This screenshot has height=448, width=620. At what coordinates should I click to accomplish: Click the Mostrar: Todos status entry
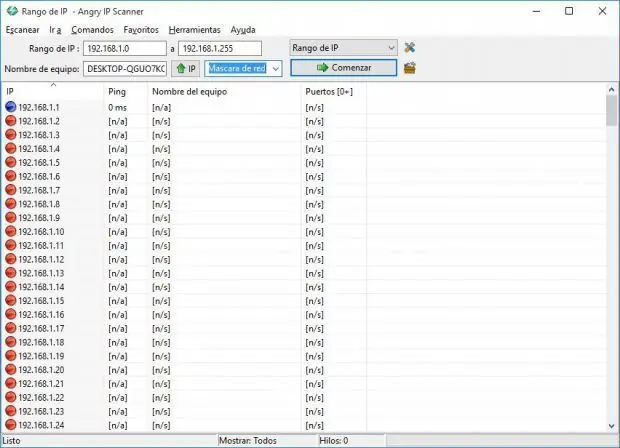(248, 440)
